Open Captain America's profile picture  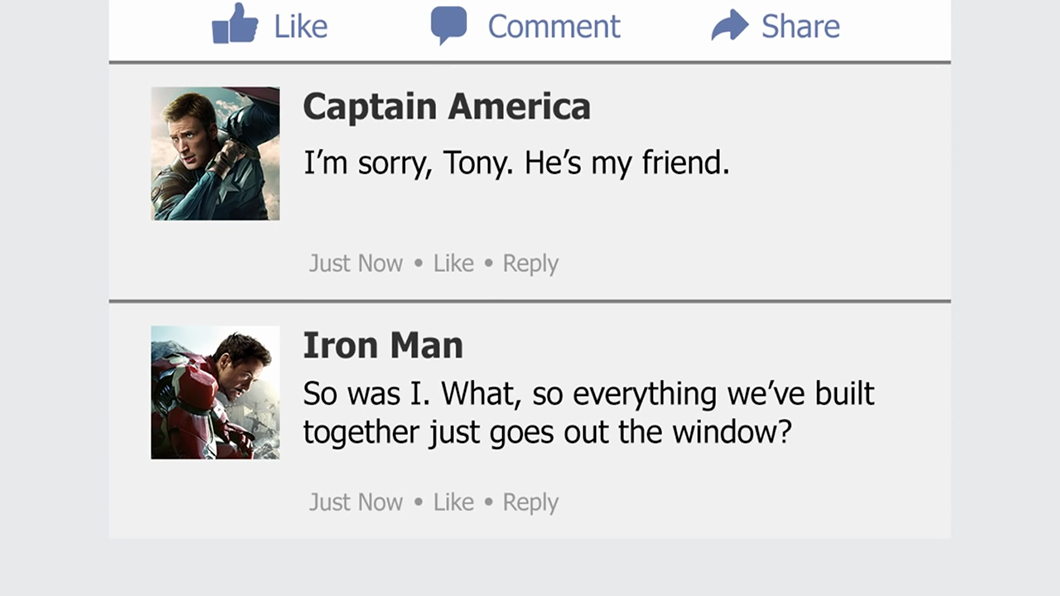click(215, 153)
